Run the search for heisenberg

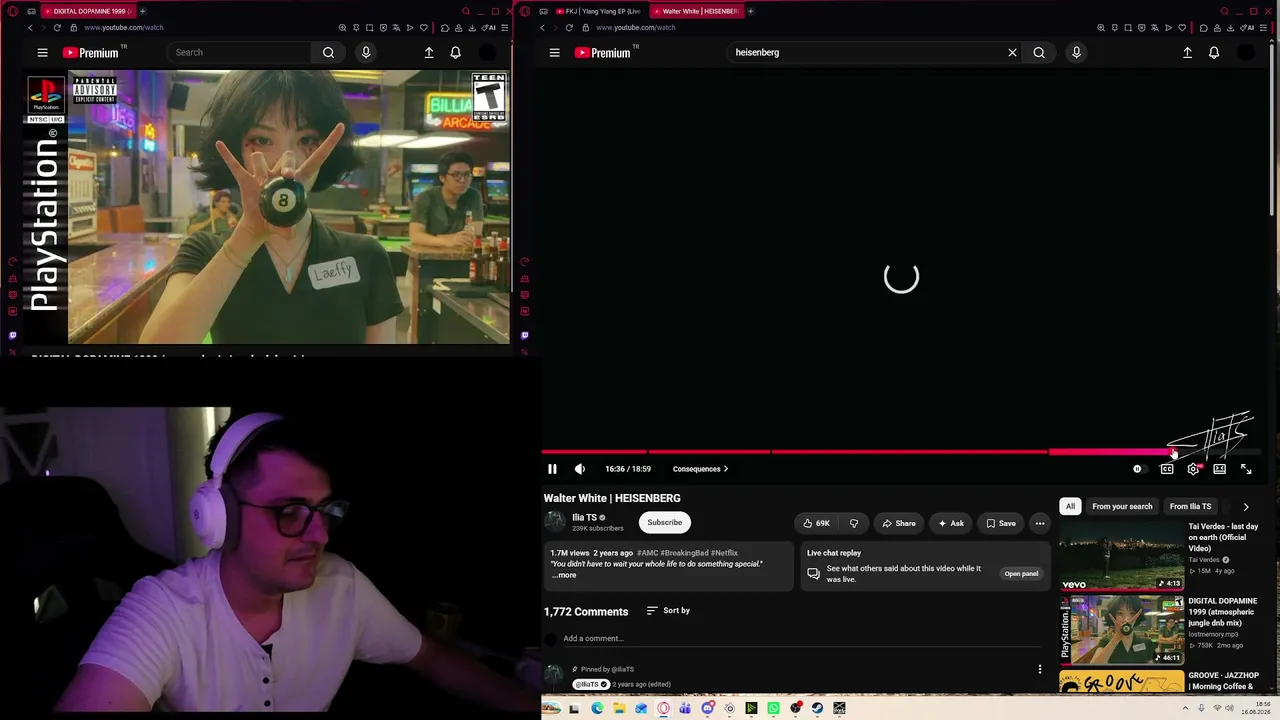pos(1039,53)
